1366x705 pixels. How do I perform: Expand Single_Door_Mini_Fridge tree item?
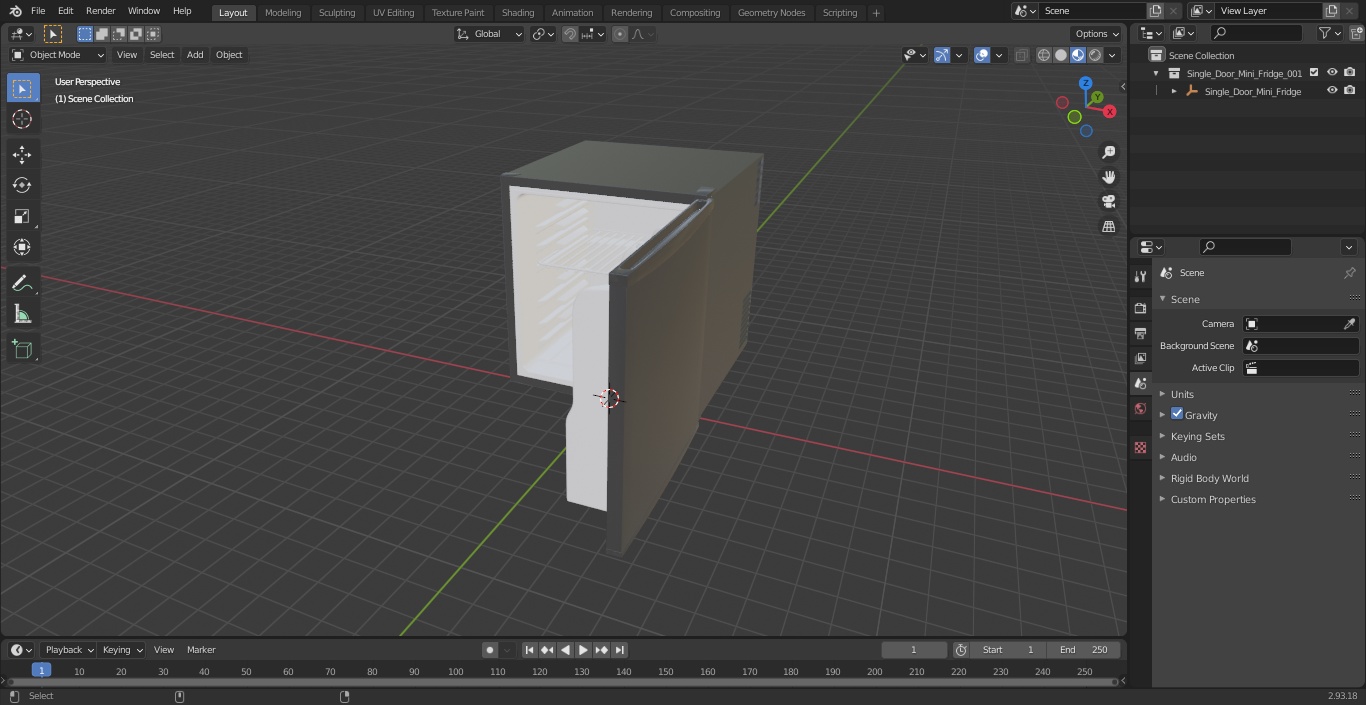[1174, 91]
